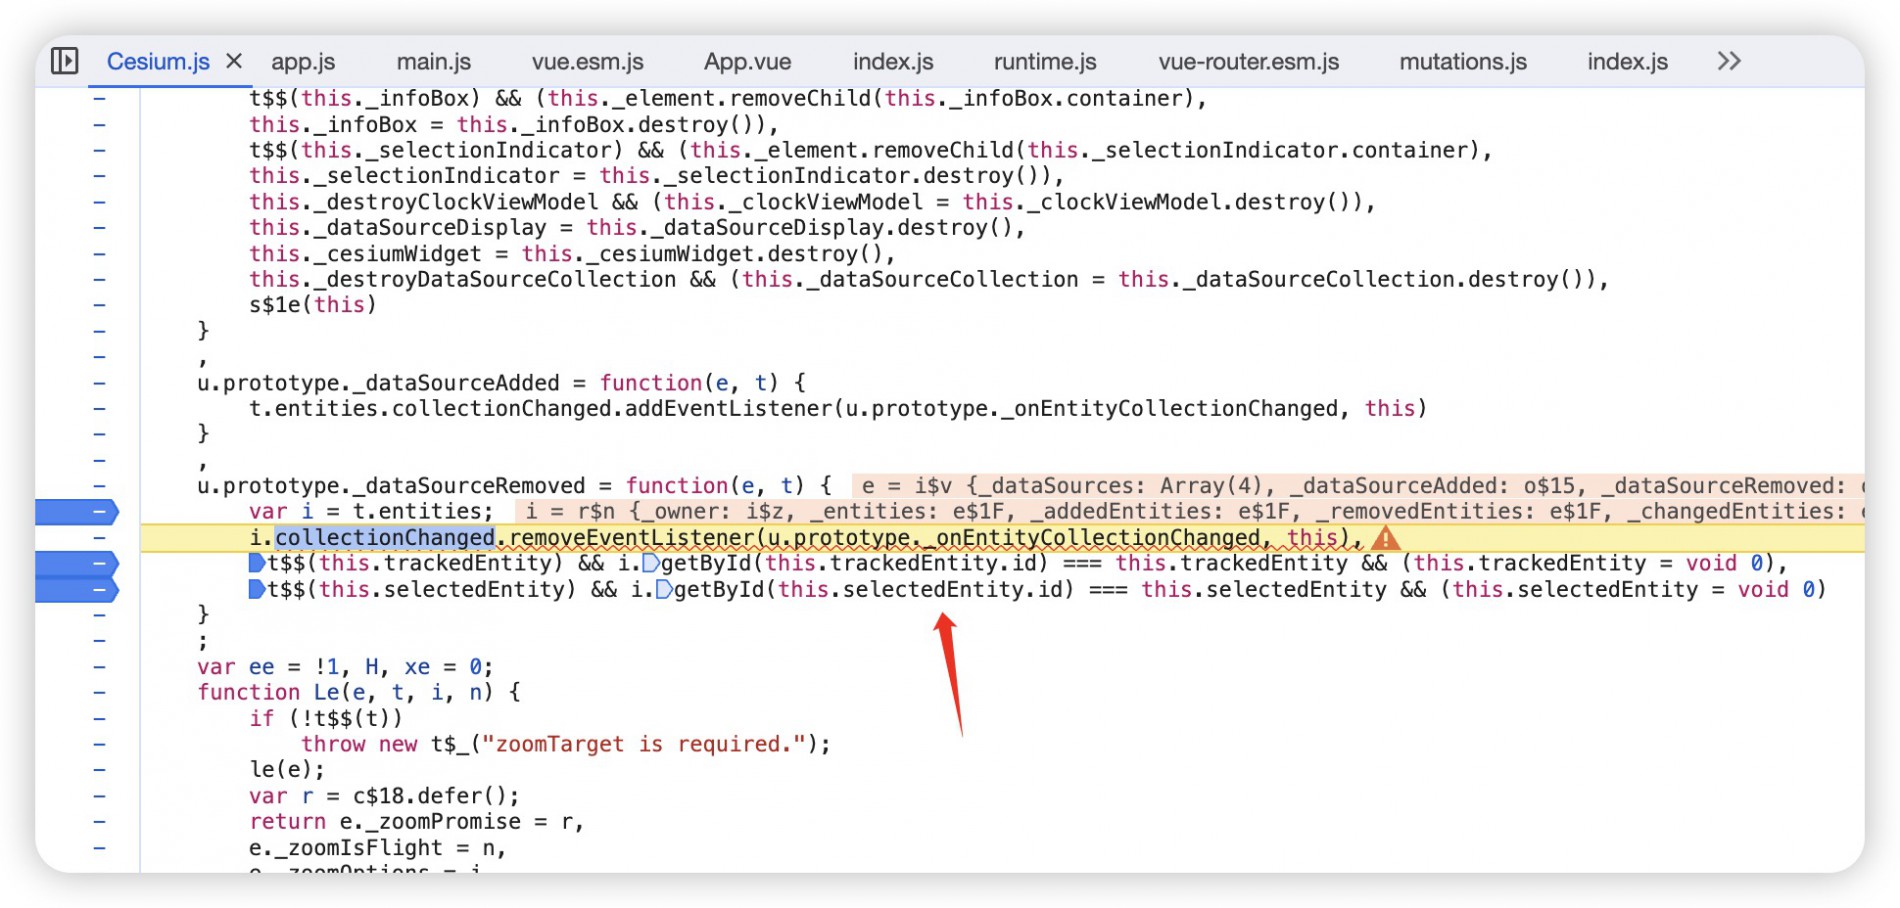Click inline breakpoint marker before getById(this.selectedEntity.id)
Image resolution: width=1900 pixels, height=908 pixels.
tap(664, 589)
